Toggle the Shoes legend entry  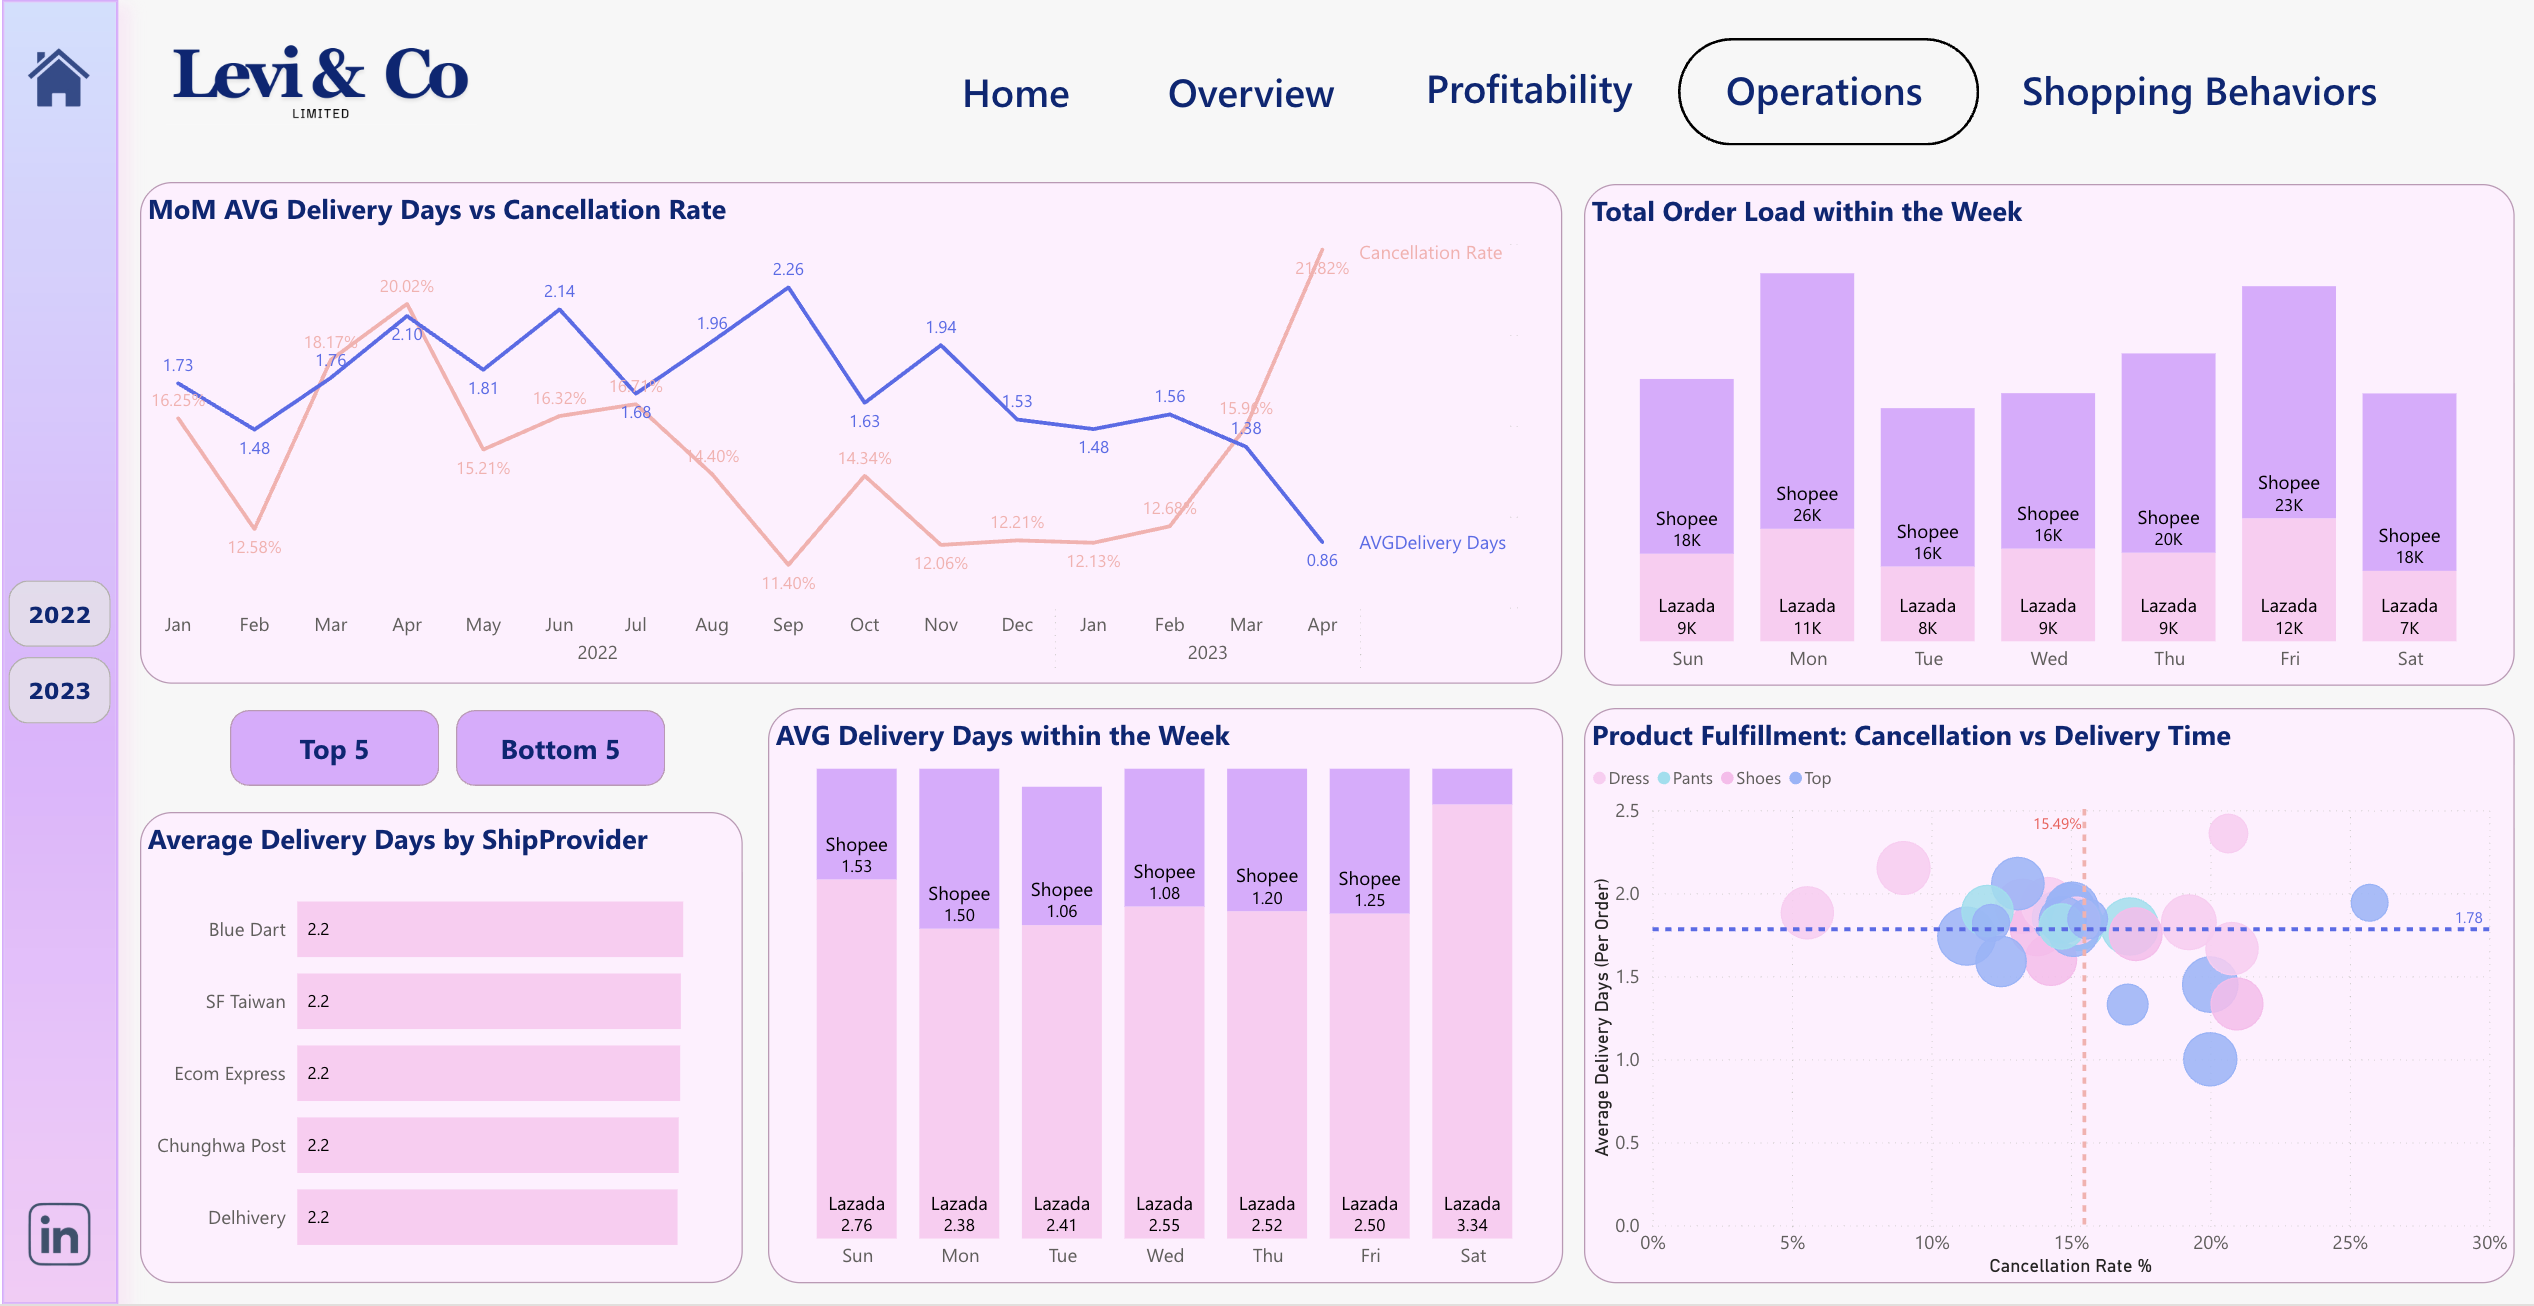[x=1753, y=778]
